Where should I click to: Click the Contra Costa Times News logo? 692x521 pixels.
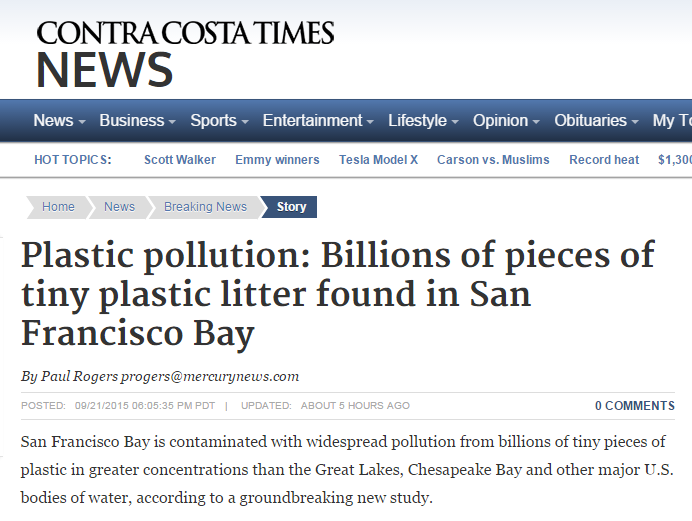coord(185,54)
